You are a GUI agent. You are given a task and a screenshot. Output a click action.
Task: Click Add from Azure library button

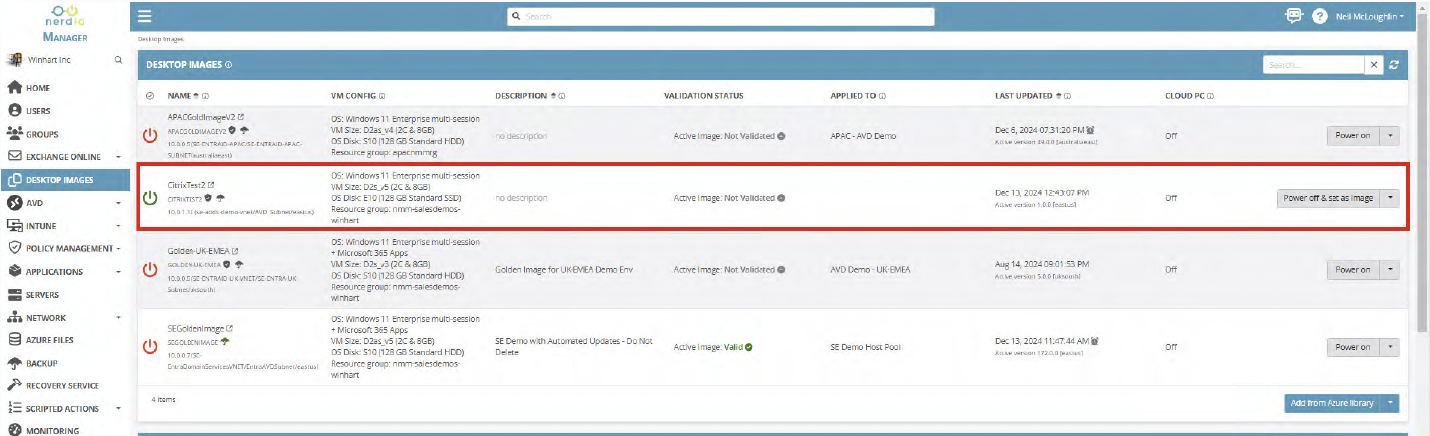[1333, 403]
